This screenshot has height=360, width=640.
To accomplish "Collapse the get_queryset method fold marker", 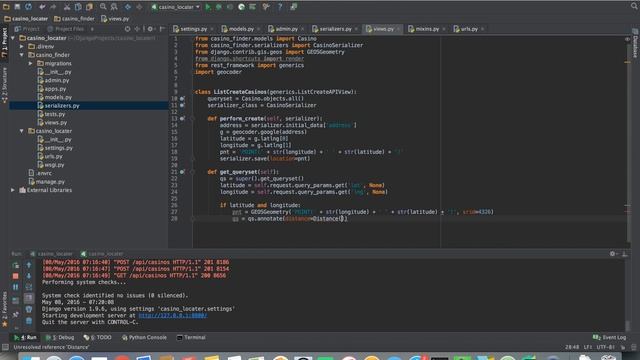I will click(x=192, y=172).
